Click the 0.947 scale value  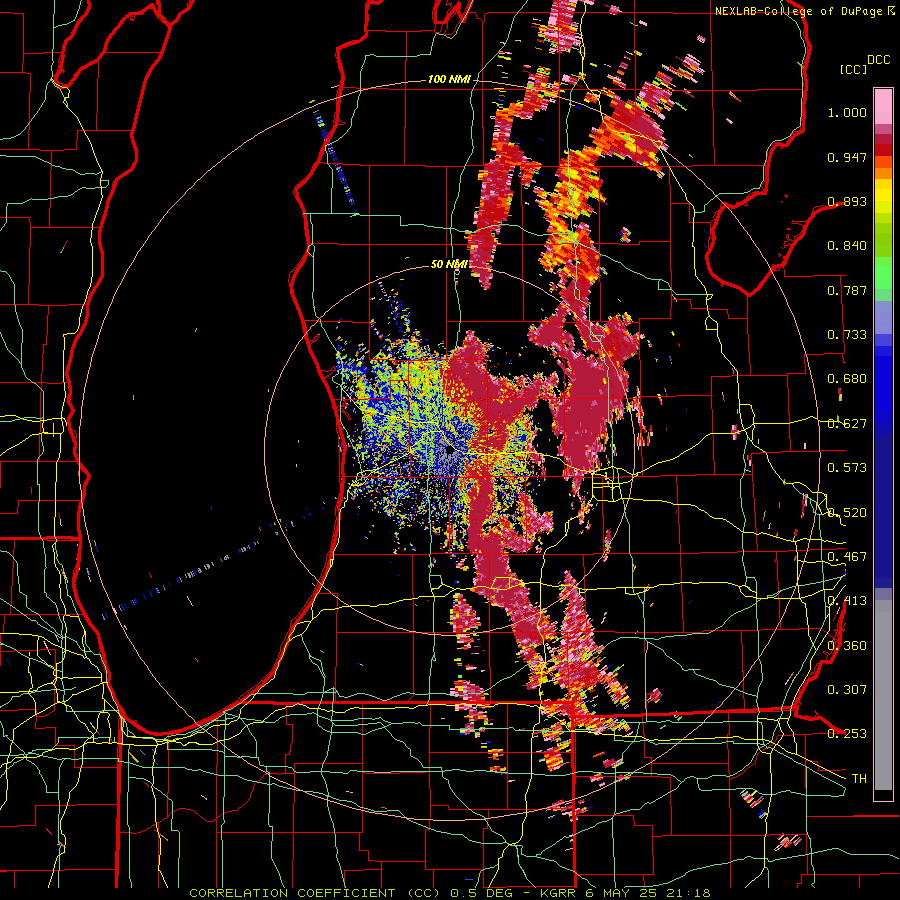tap(847, 157)
